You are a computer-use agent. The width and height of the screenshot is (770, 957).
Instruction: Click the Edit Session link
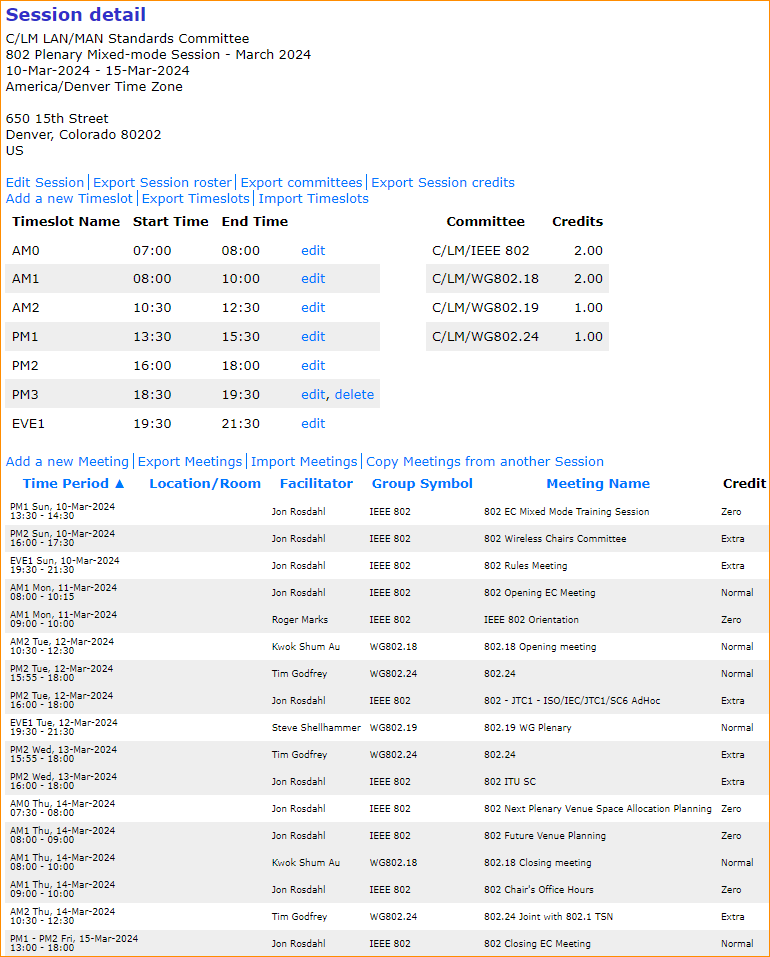pyautogui.click(x=45, y=182)
